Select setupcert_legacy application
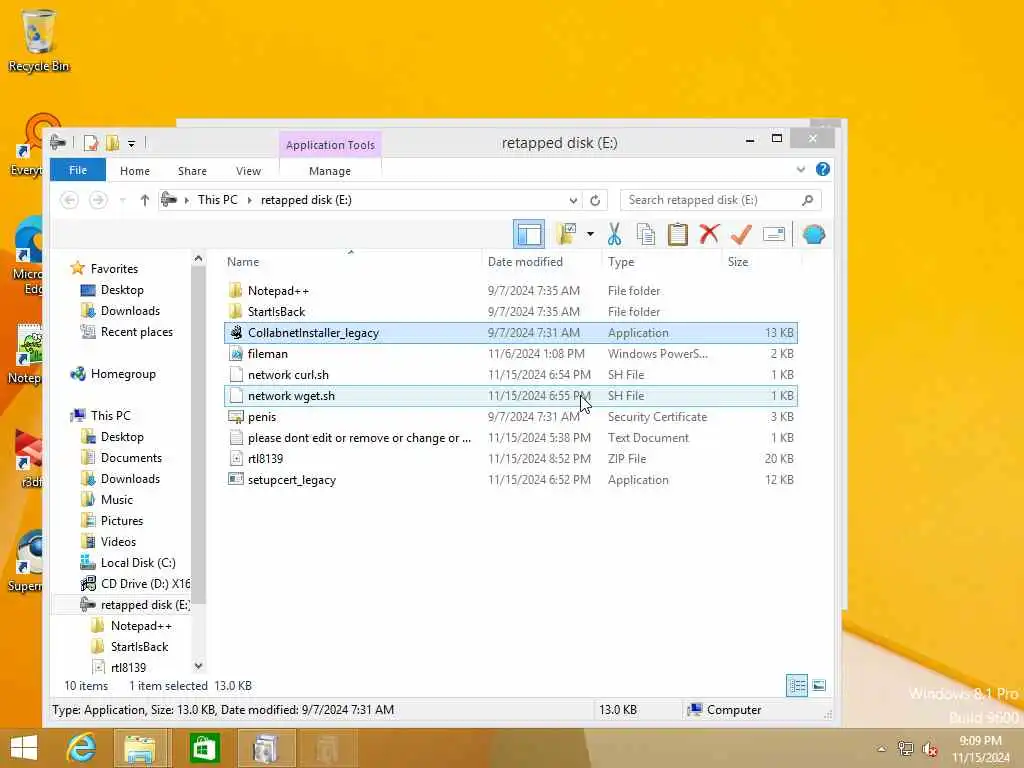The width and height of the screenshot is (1024, 768). coord(511,479)
